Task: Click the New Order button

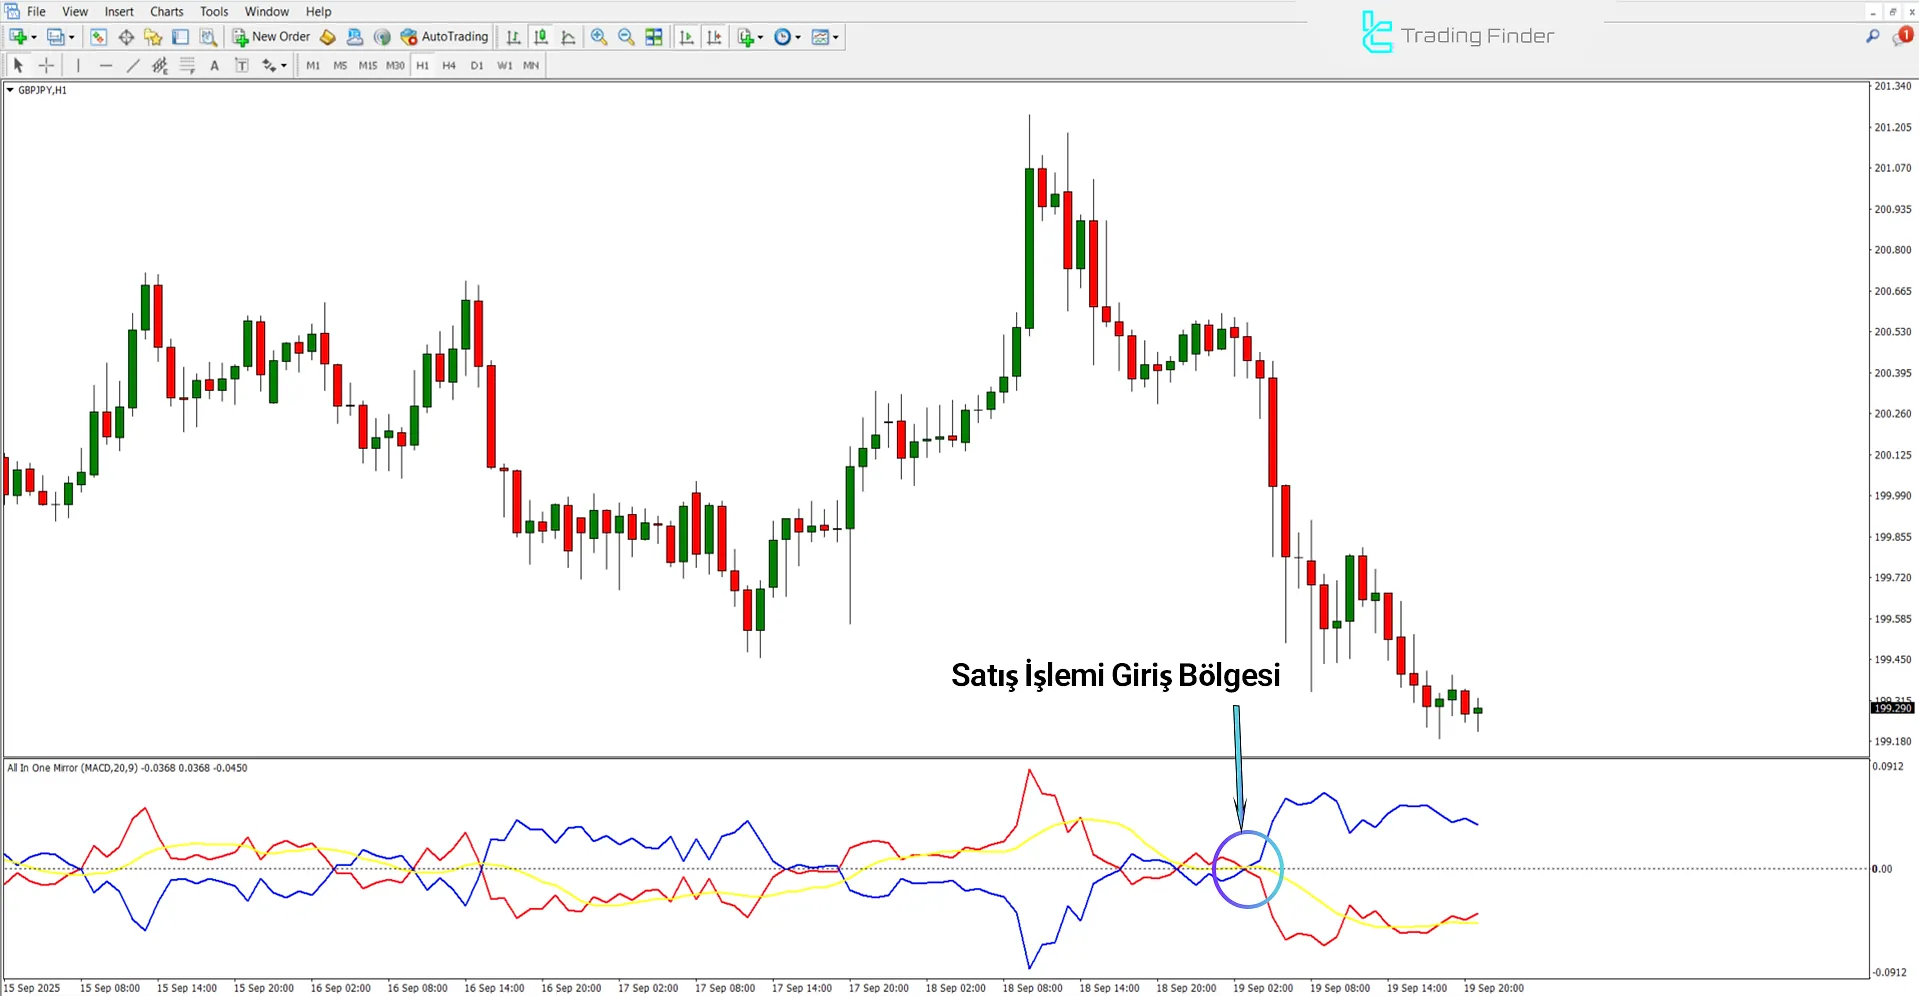Action: click(x=271, y=37)
